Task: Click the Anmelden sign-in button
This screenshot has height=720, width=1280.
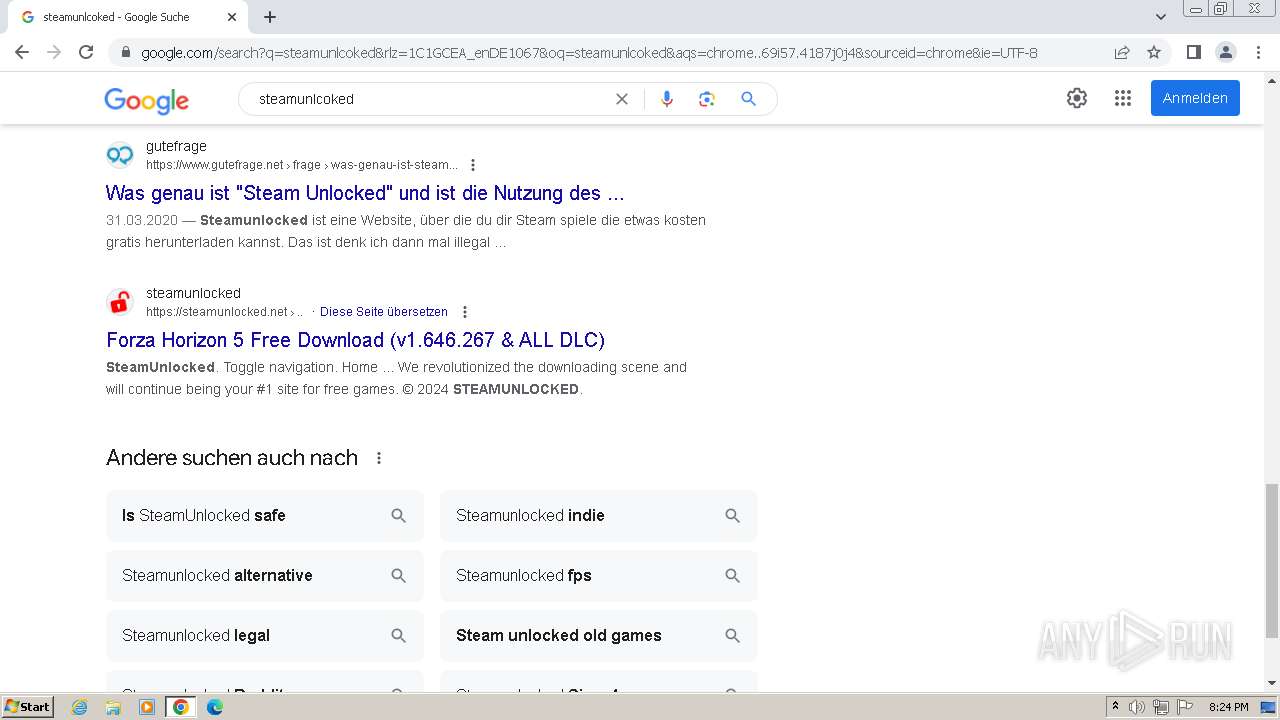Action: coord(1195,98)
